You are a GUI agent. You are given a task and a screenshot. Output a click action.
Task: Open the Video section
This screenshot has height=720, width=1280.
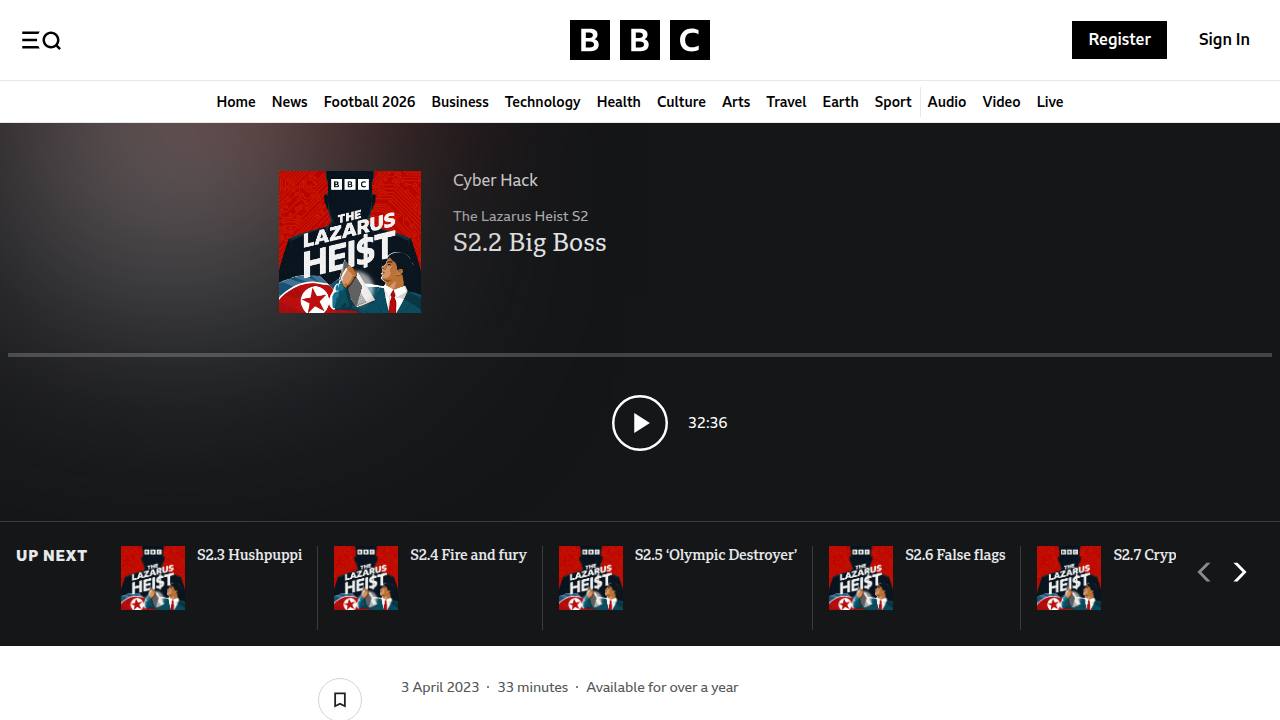pos(1001,102)
